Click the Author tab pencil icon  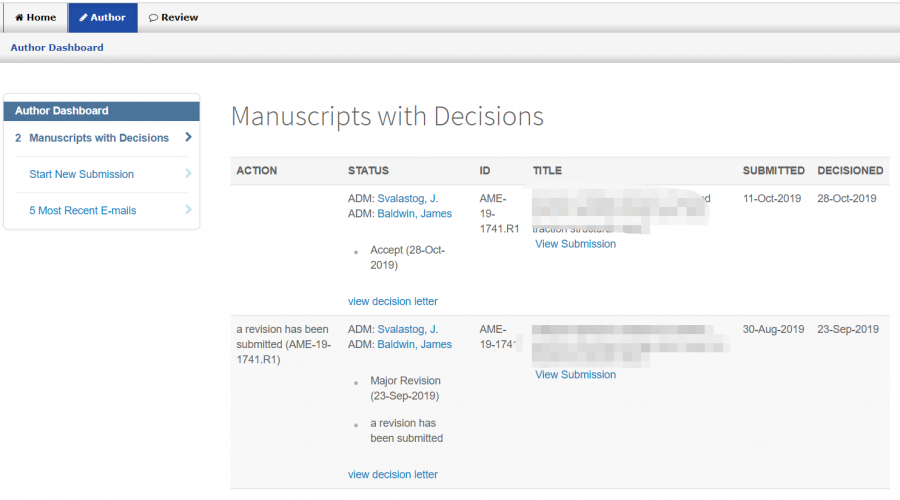tap(84, 17)
